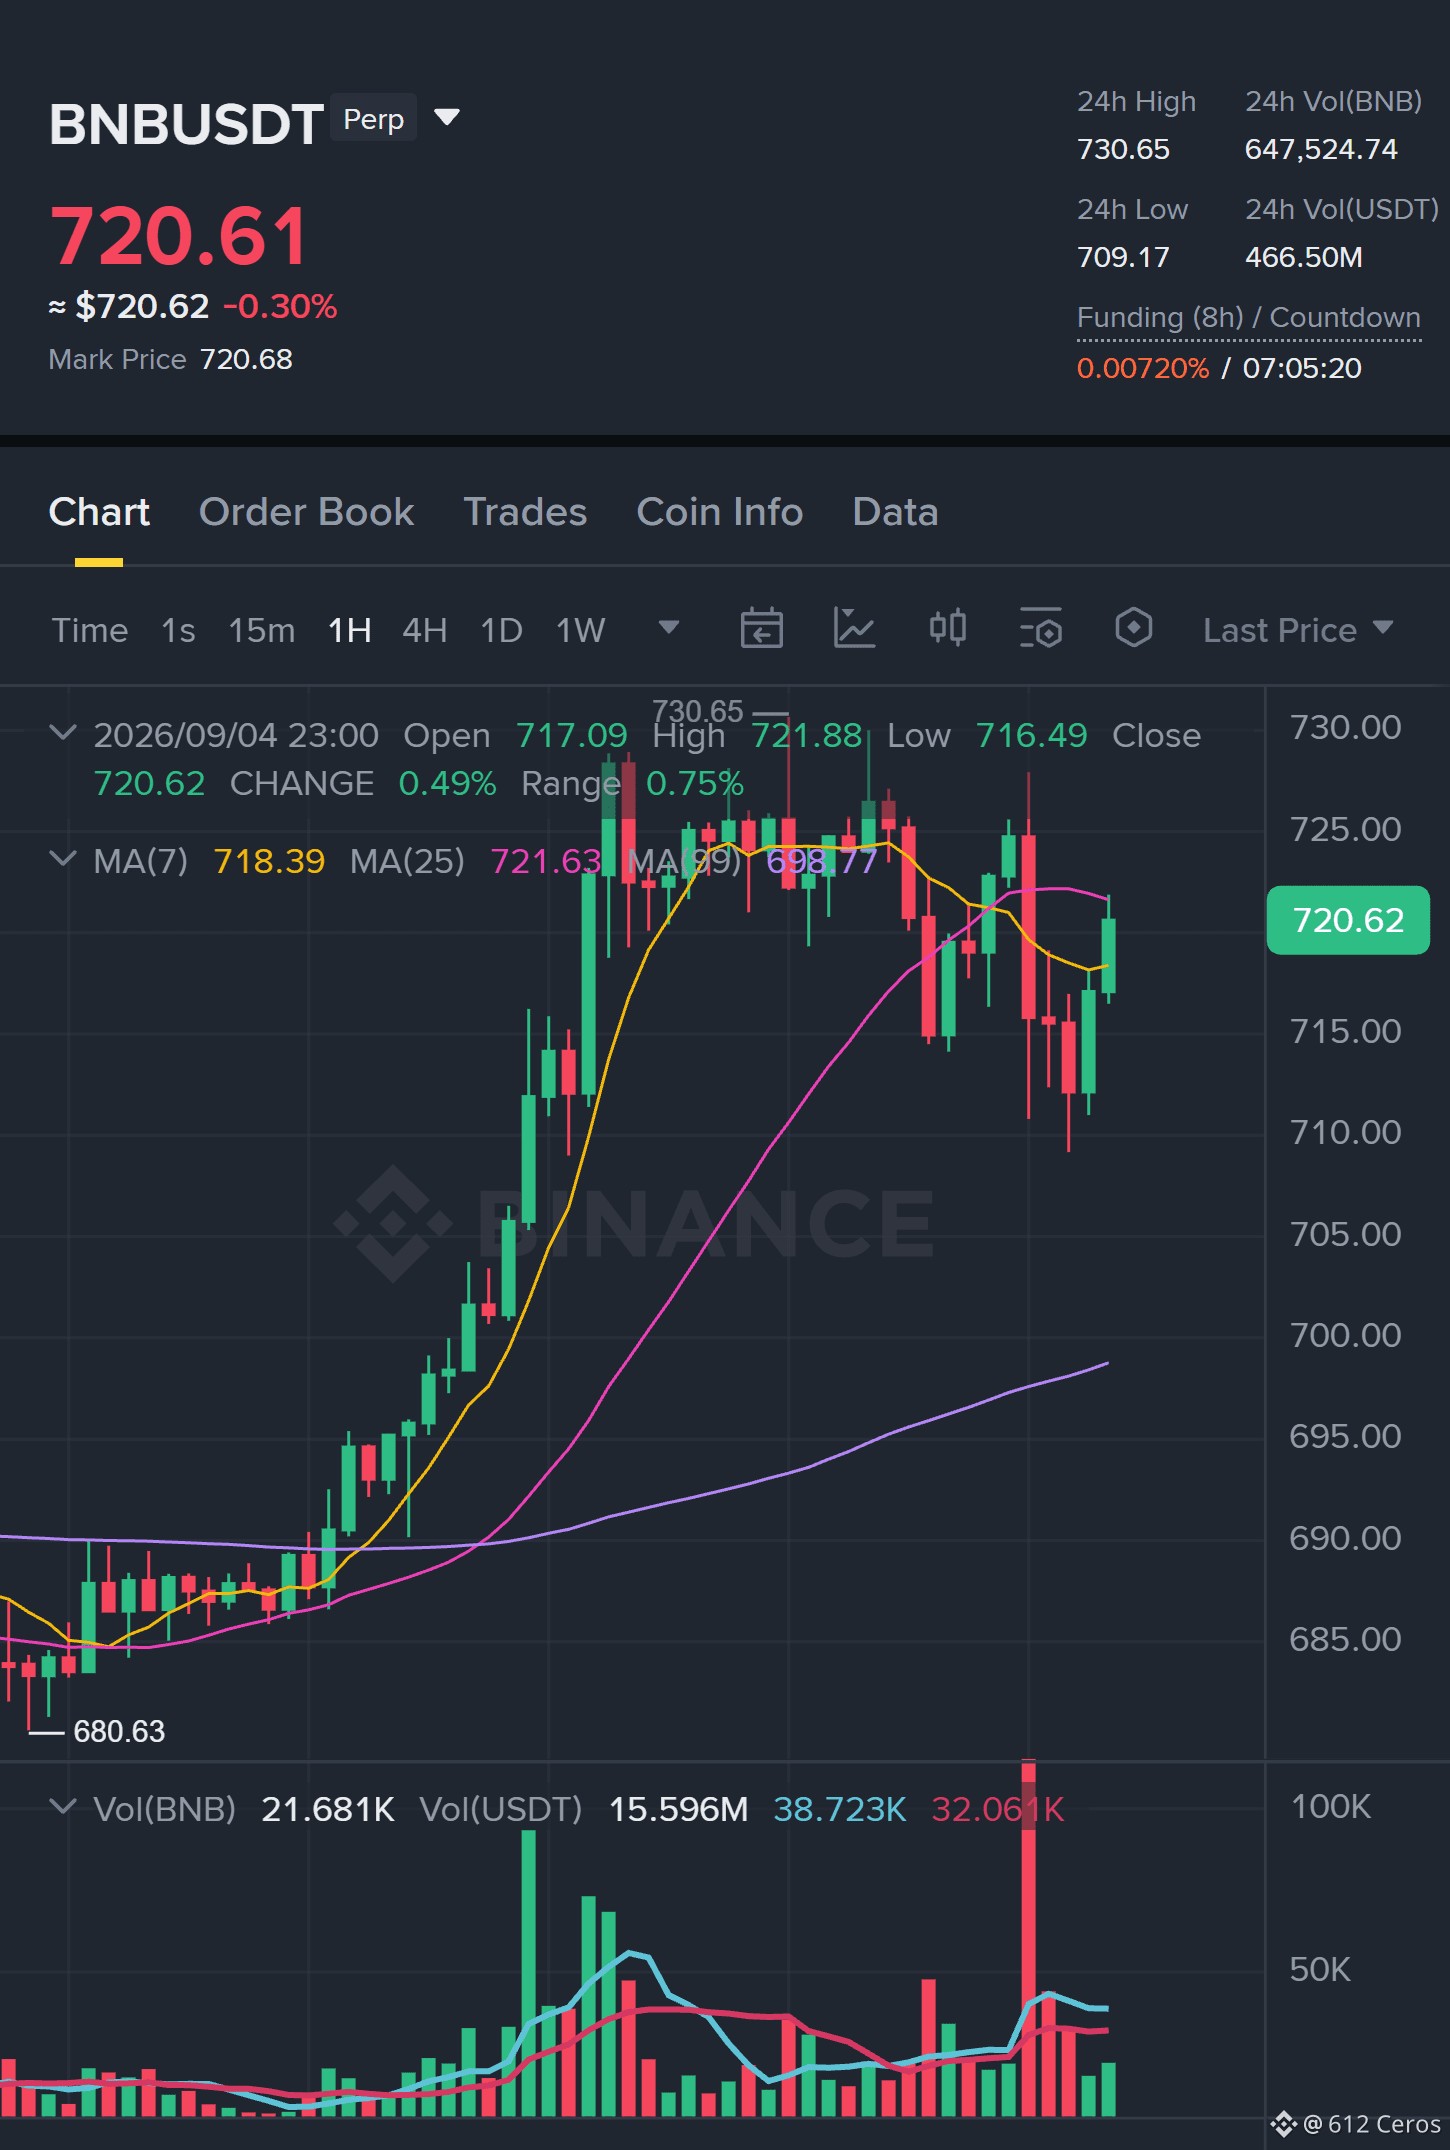Screen dimensions: 1450x2150
Task: Collapse the MA indicator legend row
Action: (63, 859)
